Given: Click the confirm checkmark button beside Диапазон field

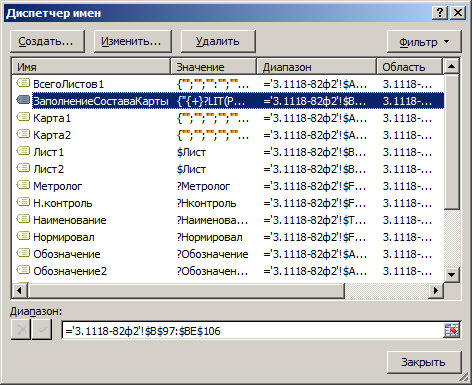Looking at the screenshot, I should pyautogui.click(x=42, y=330).
